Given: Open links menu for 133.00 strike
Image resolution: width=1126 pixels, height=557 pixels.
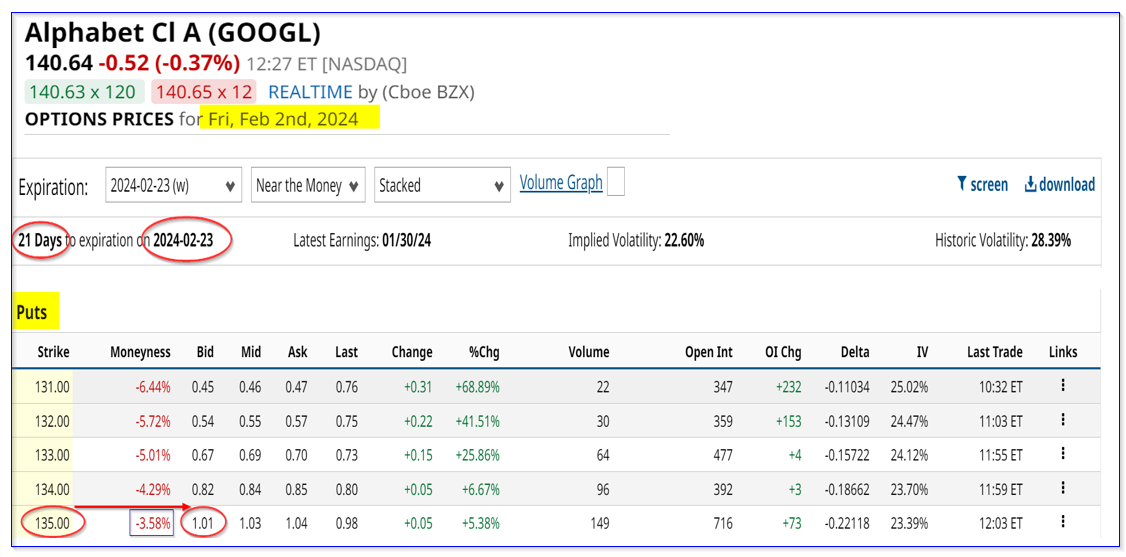Looking at the screenshot, I should click(1063, 455).
